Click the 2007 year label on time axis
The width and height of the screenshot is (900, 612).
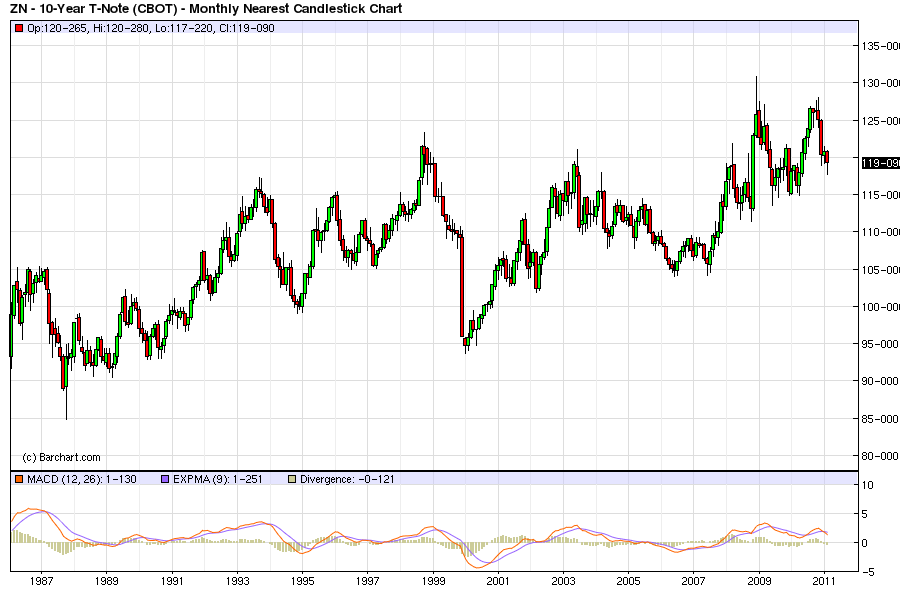[693, 581]
